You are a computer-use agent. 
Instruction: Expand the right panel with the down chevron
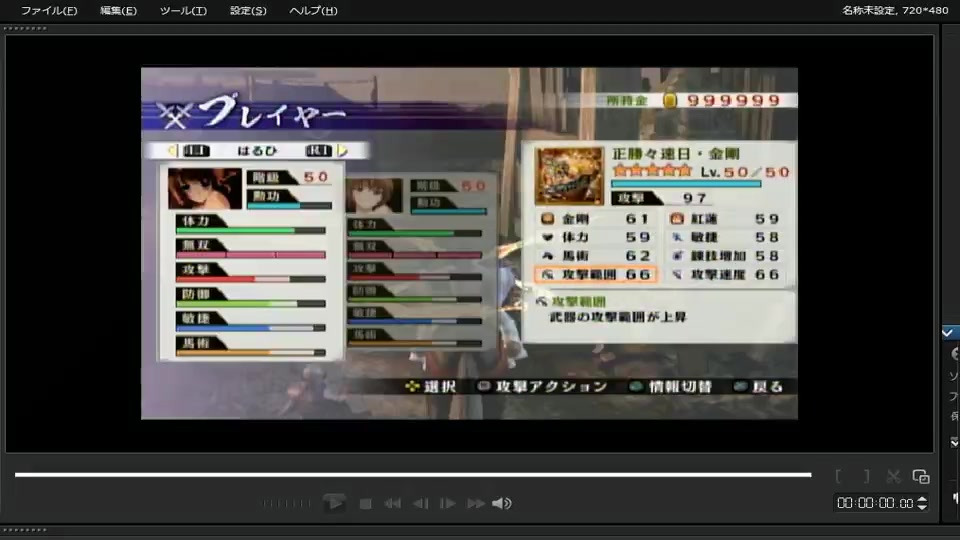pyautogui.click(x=954, y=442)
